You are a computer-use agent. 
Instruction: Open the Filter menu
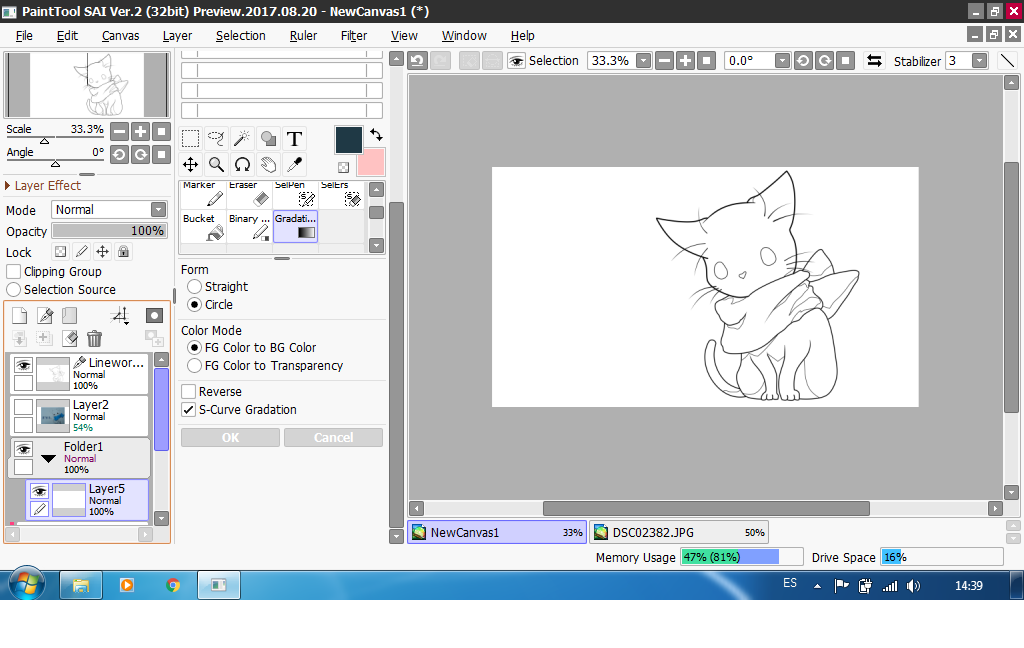point(354,36)
